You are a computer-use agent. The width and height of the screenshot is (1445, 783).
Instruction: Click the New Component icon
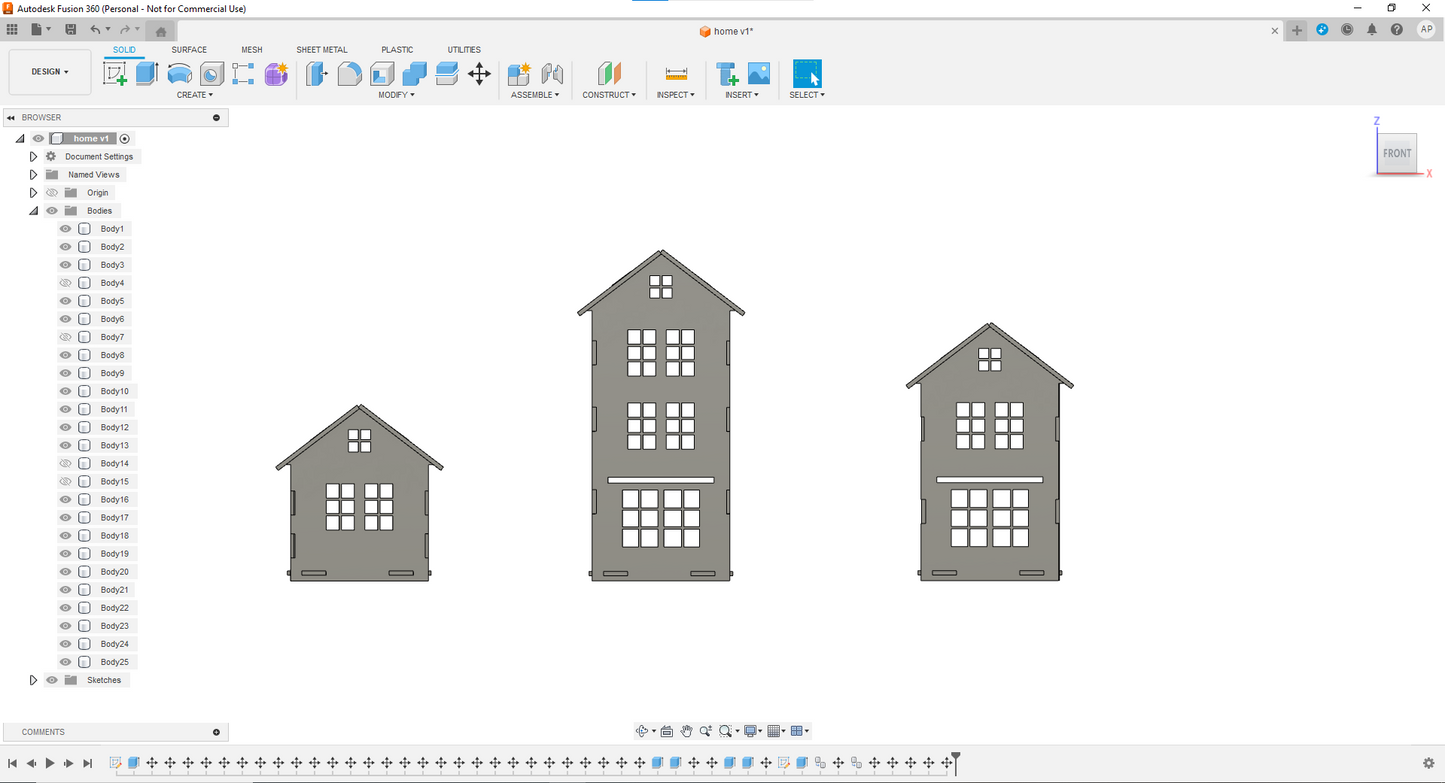click(519, 73)
